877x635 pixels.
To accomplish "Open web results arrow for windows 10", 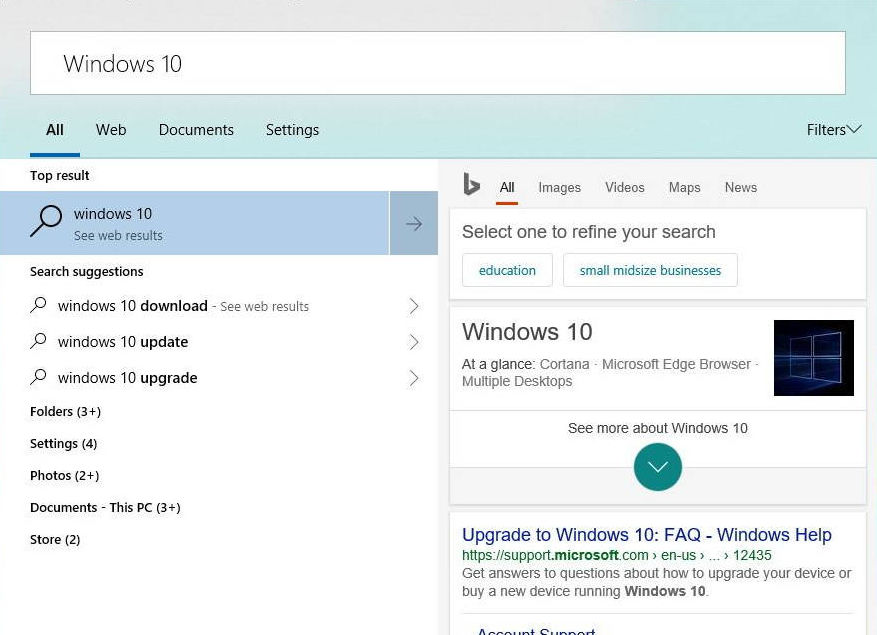I will point(414,223).
